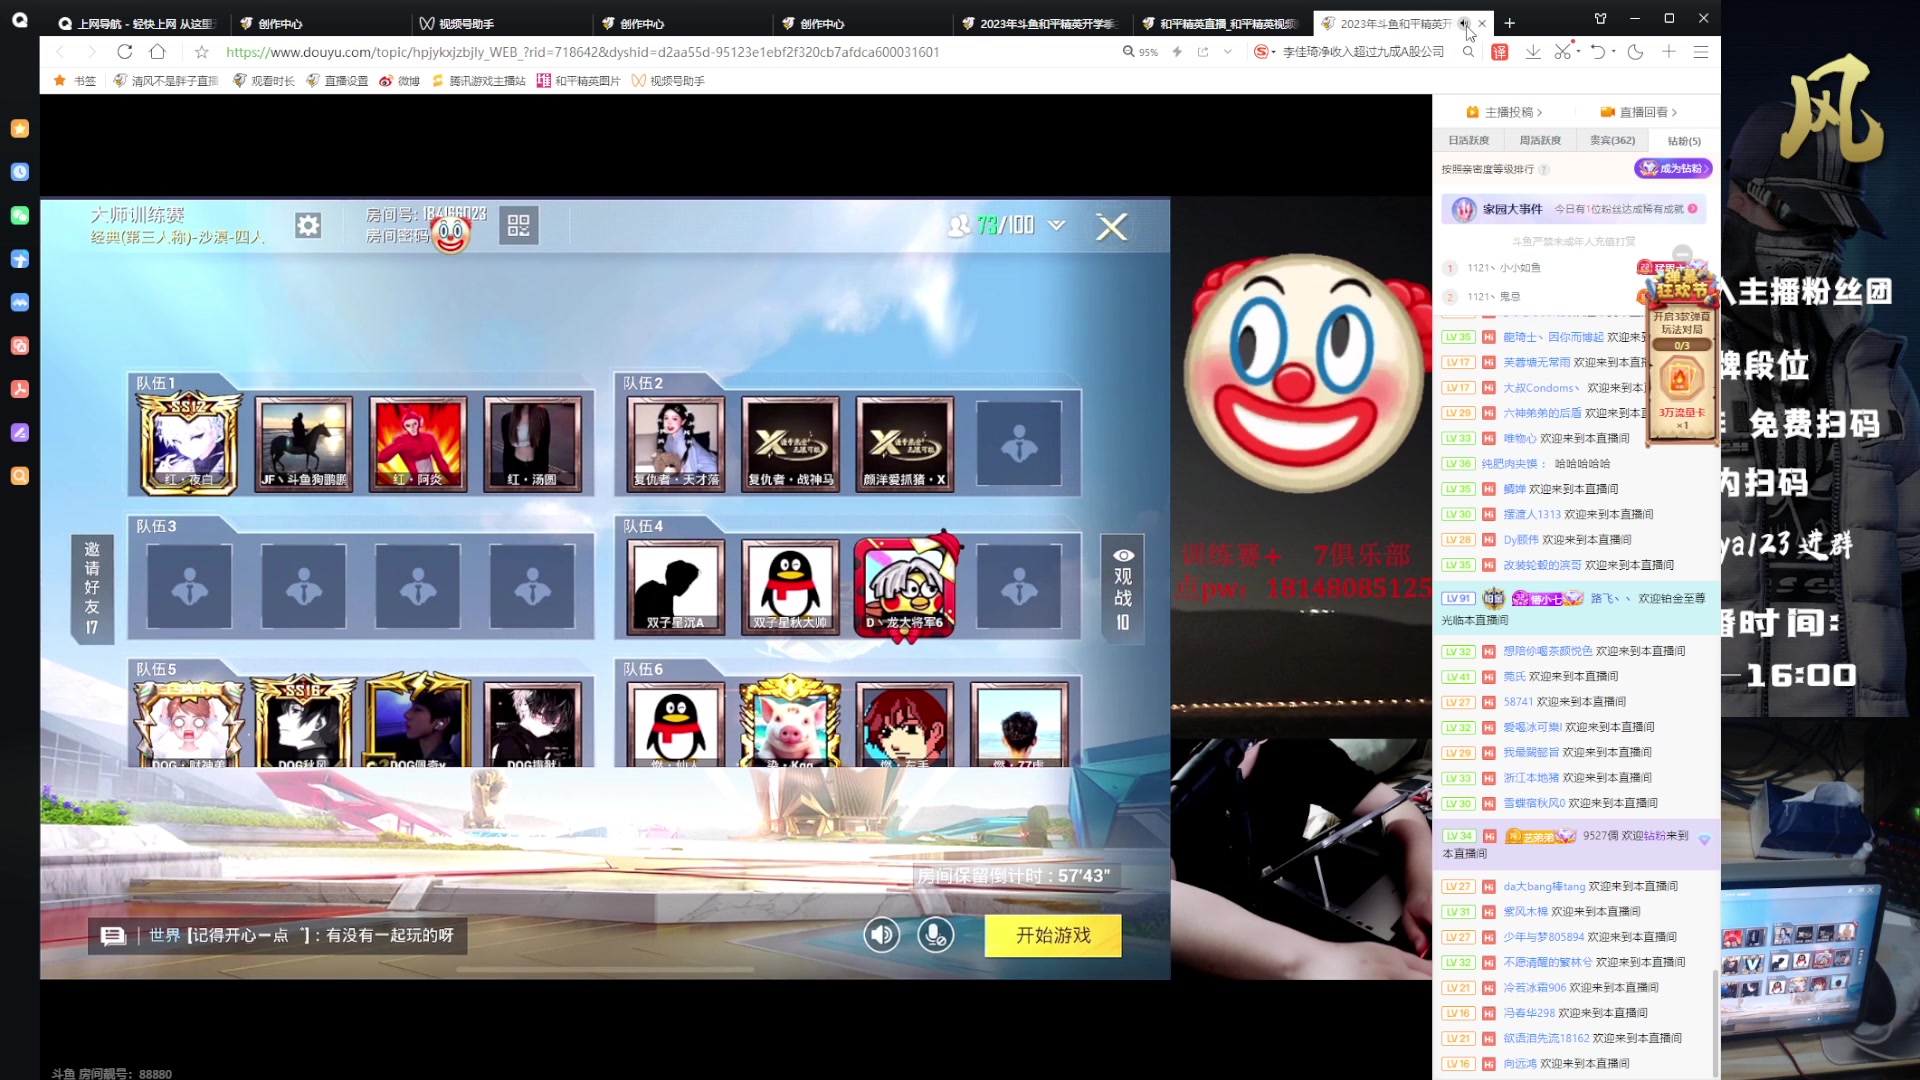Open game room settings gear icon
1920x1080 pixels.
pos(308,225)
